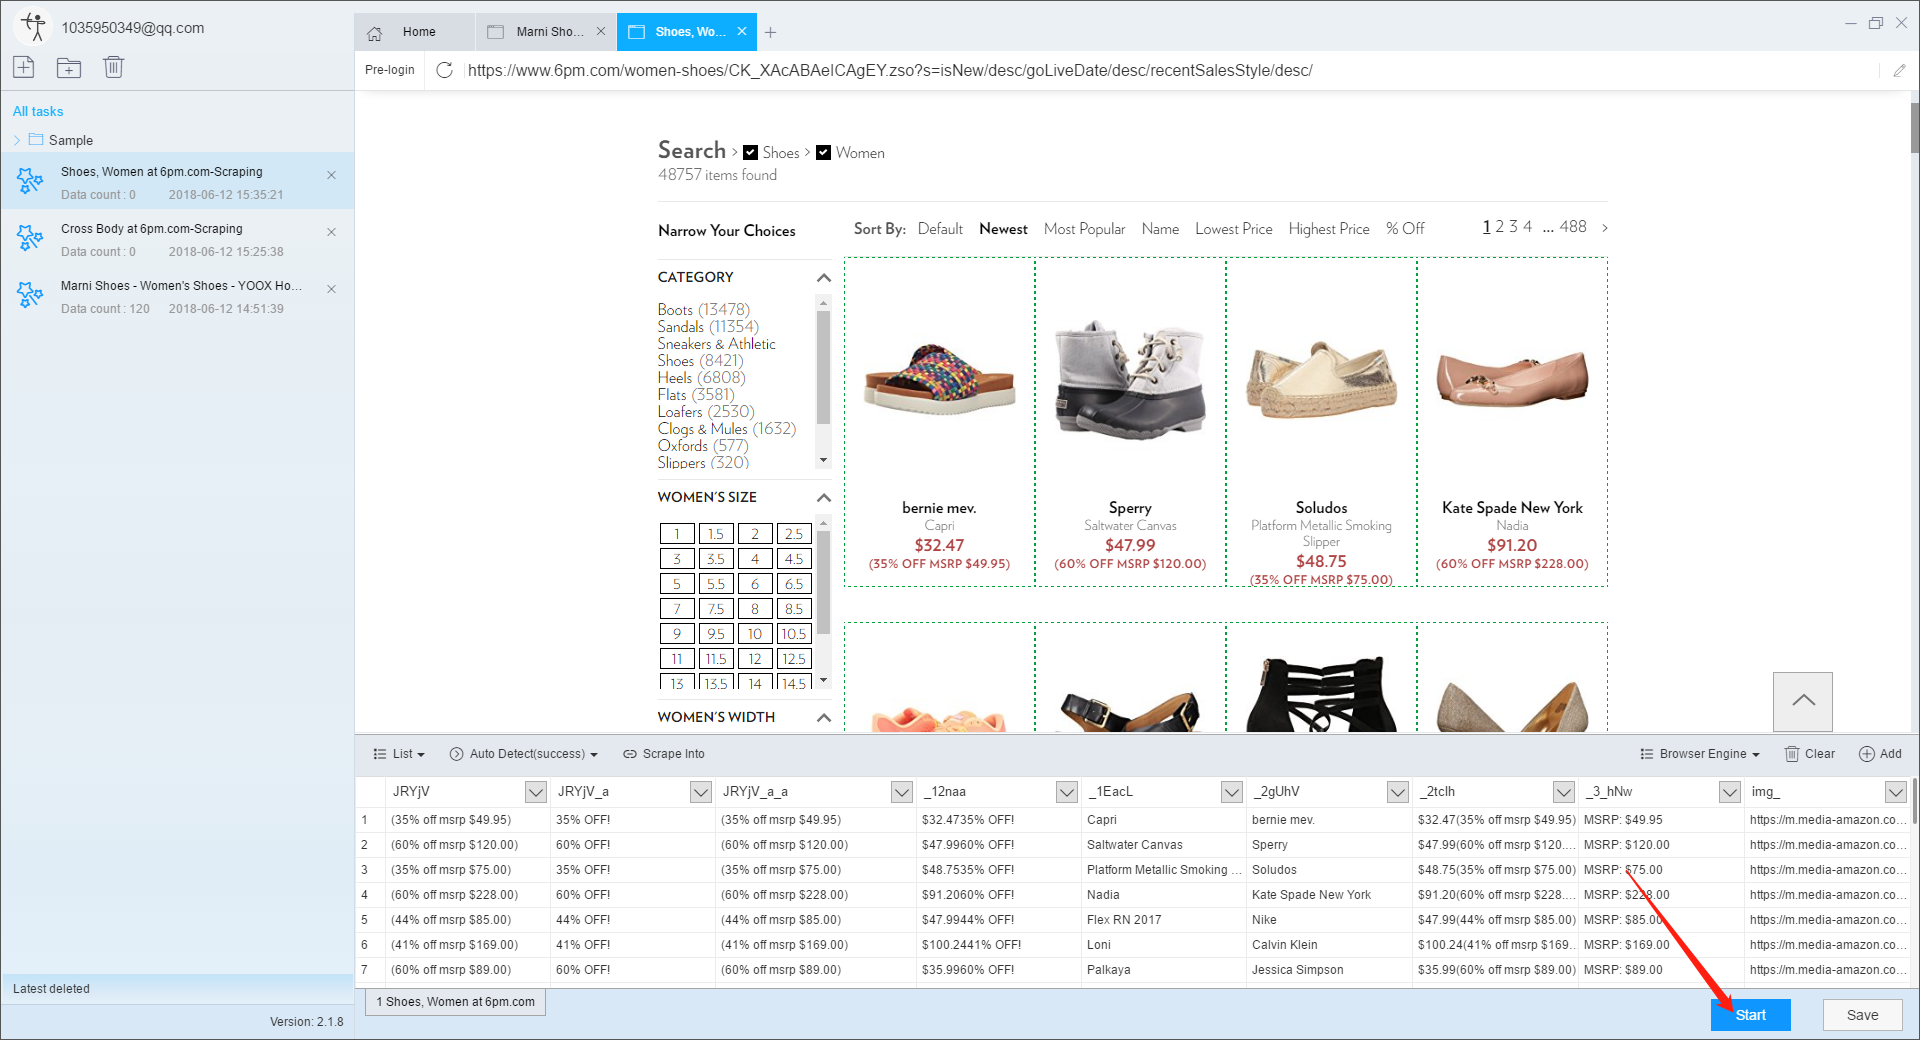
Task: Sort by Highest Price
Action: point(1329,229)
